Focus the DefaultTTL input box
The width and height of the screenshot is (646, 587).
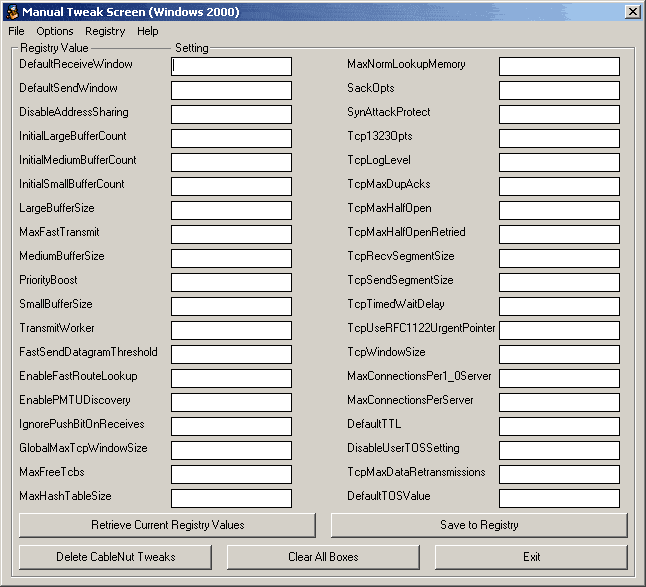[559, 426]
